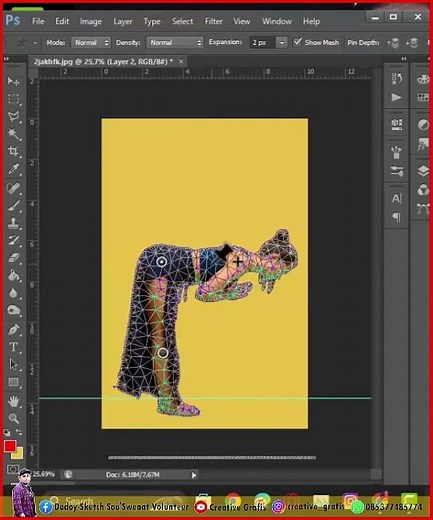The height and width of the screenshot is (520, 433).
Task: Swap foreground and background colors
Action: tap(19, 432)
